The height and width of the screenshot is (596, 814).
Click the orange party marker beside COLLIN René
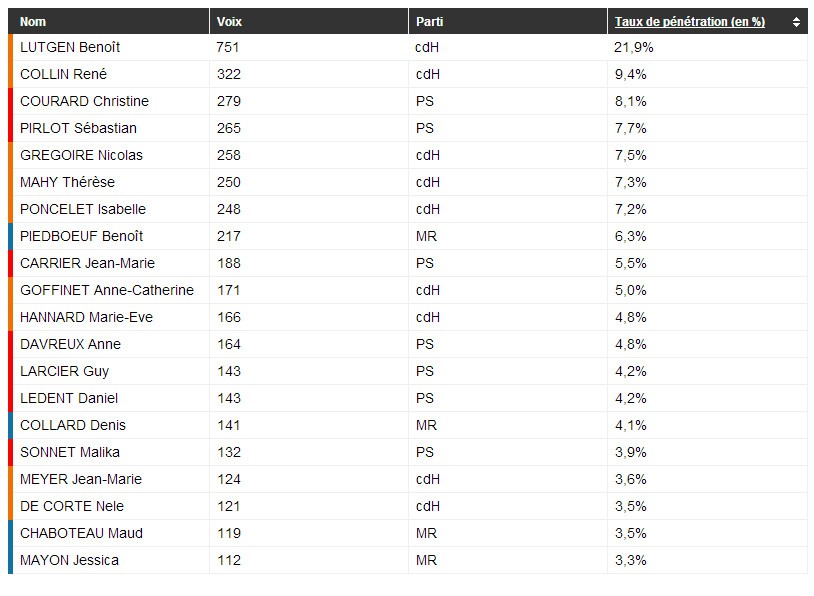(x=10, y=74)
